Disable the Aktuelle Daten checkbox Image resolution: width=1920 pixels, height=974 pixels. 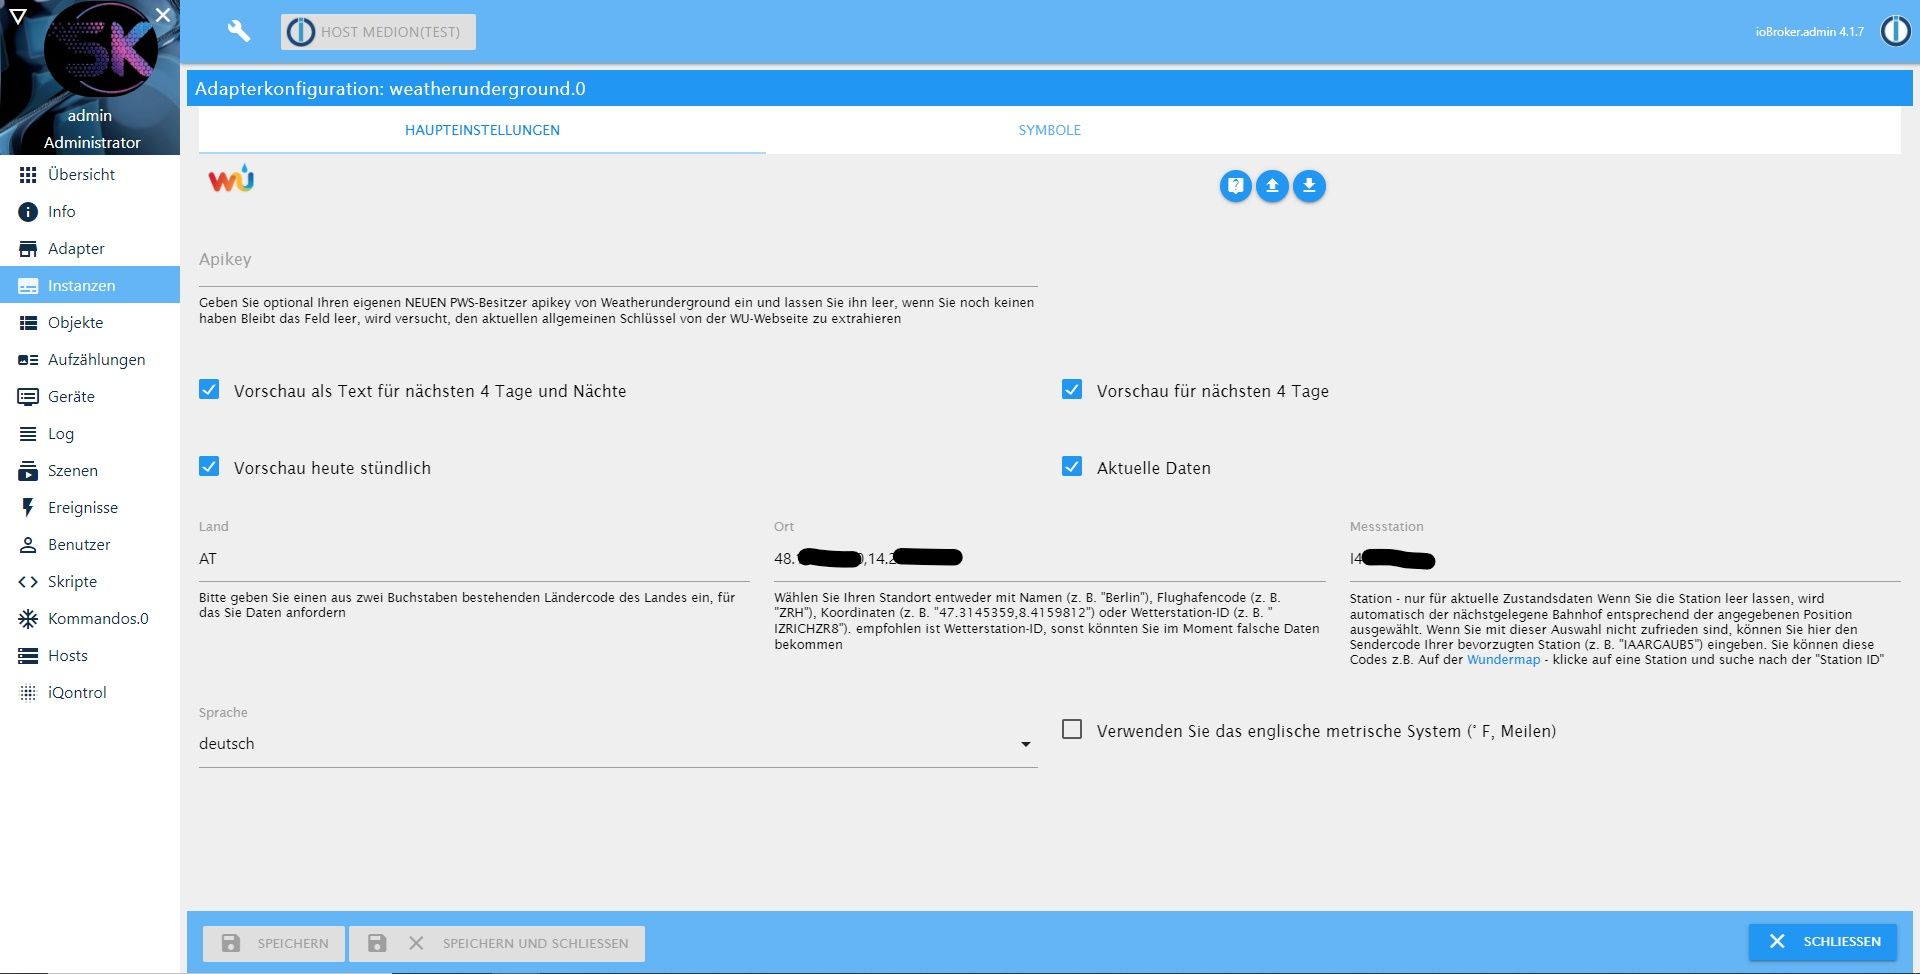coord(1073,466)
